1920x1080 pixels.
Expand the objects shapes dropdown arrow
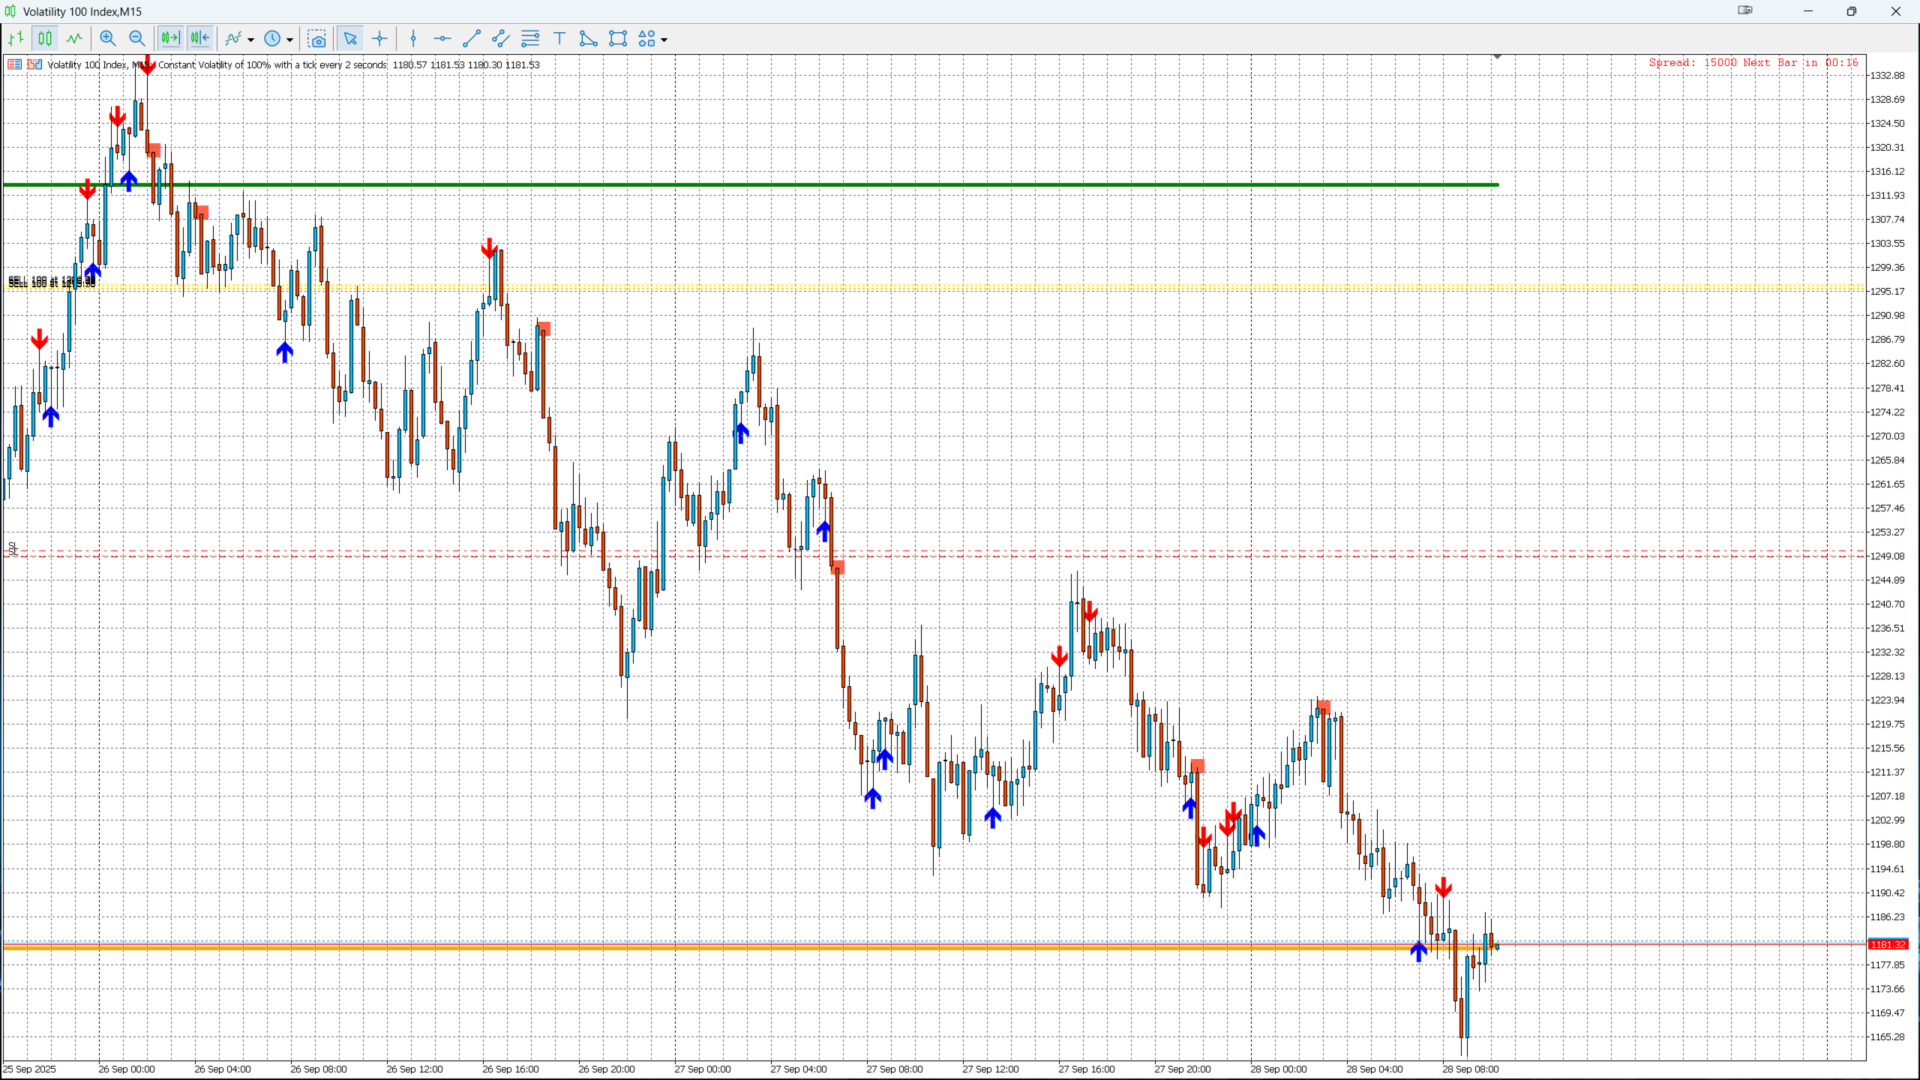664,40
